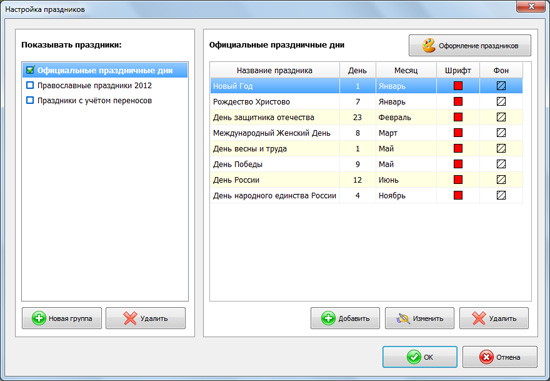Click day value 23 for Февраль
This screenshot has height=381, width=550.
pyautogui.click(x=357, y=117)
